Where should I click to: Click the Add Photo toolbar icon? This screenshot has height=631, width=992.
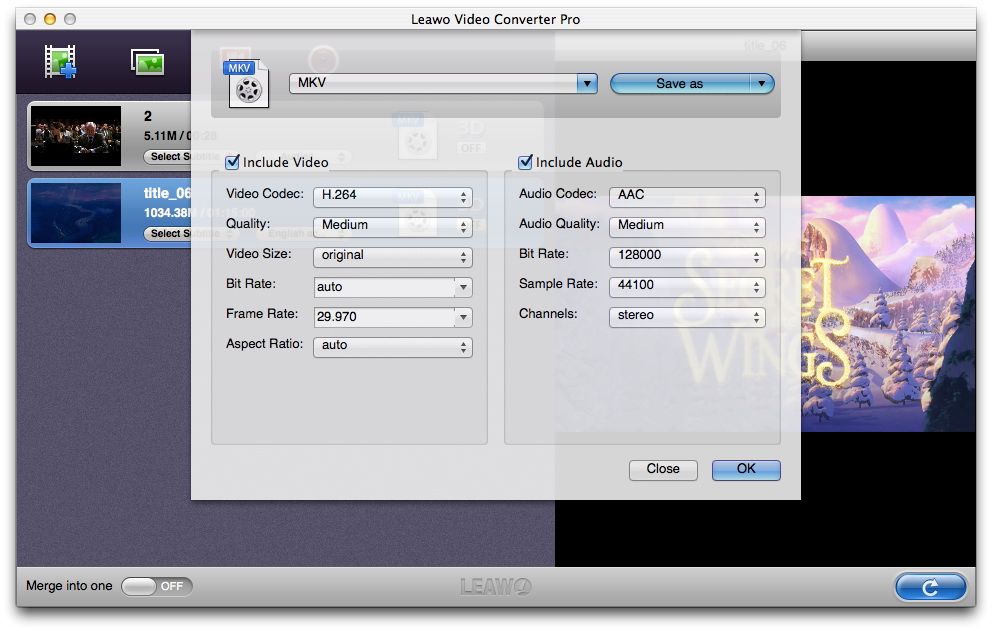click(147, 62)
